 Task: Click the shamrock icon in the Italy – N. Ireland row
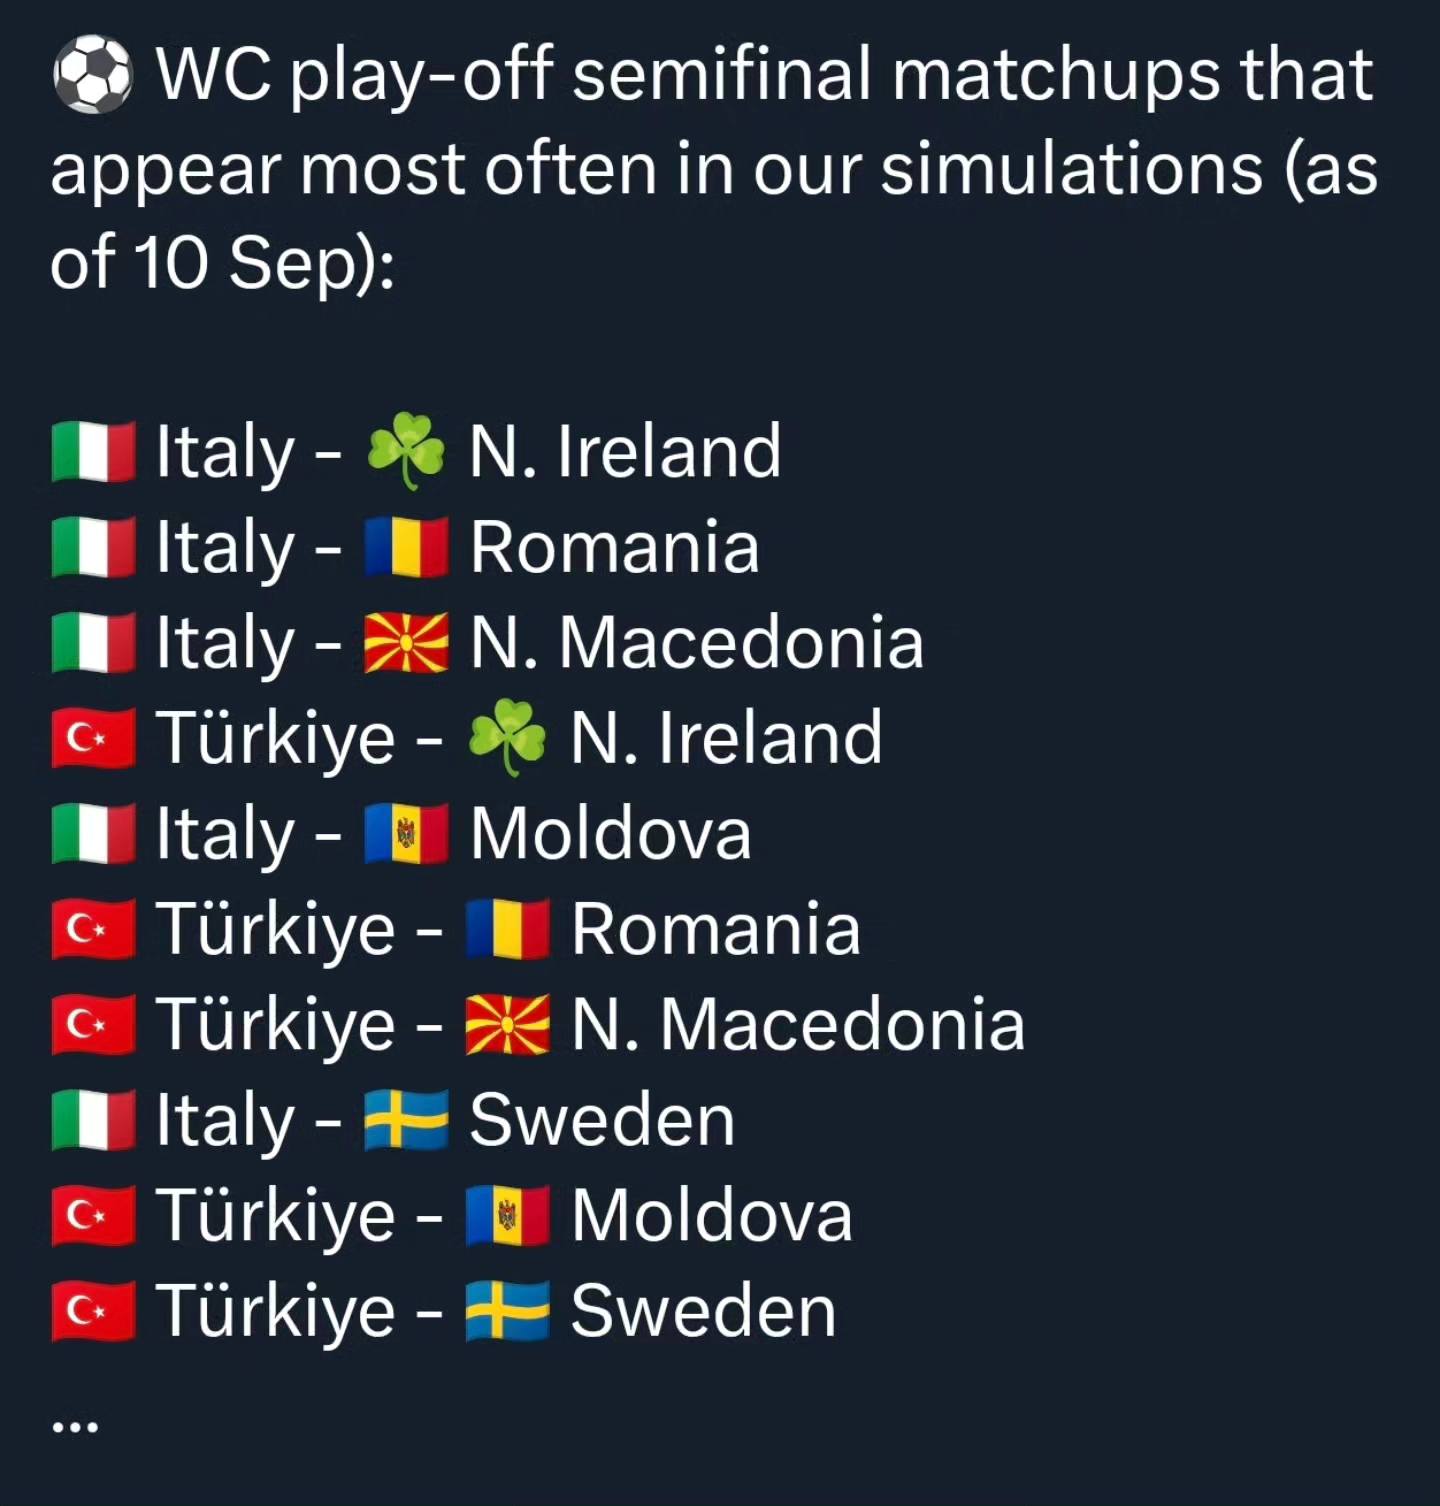(405, 452)
